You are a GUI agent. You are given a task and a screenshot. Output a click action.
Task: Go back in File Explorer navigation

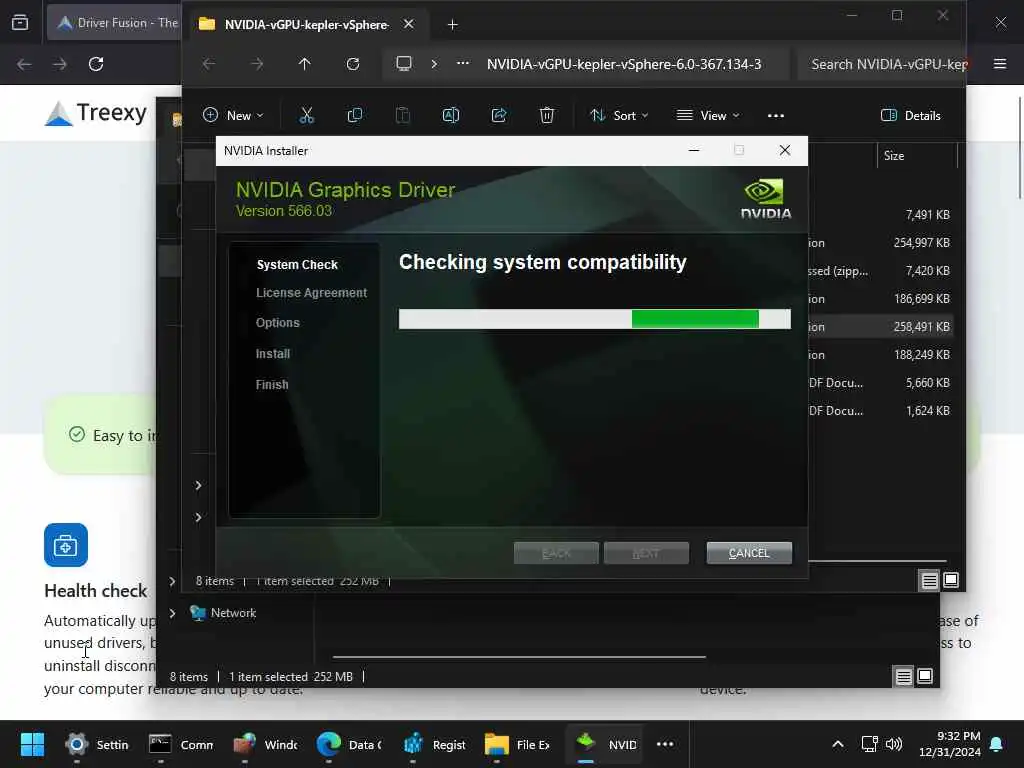pyautogui.click(x=209, y=64)
